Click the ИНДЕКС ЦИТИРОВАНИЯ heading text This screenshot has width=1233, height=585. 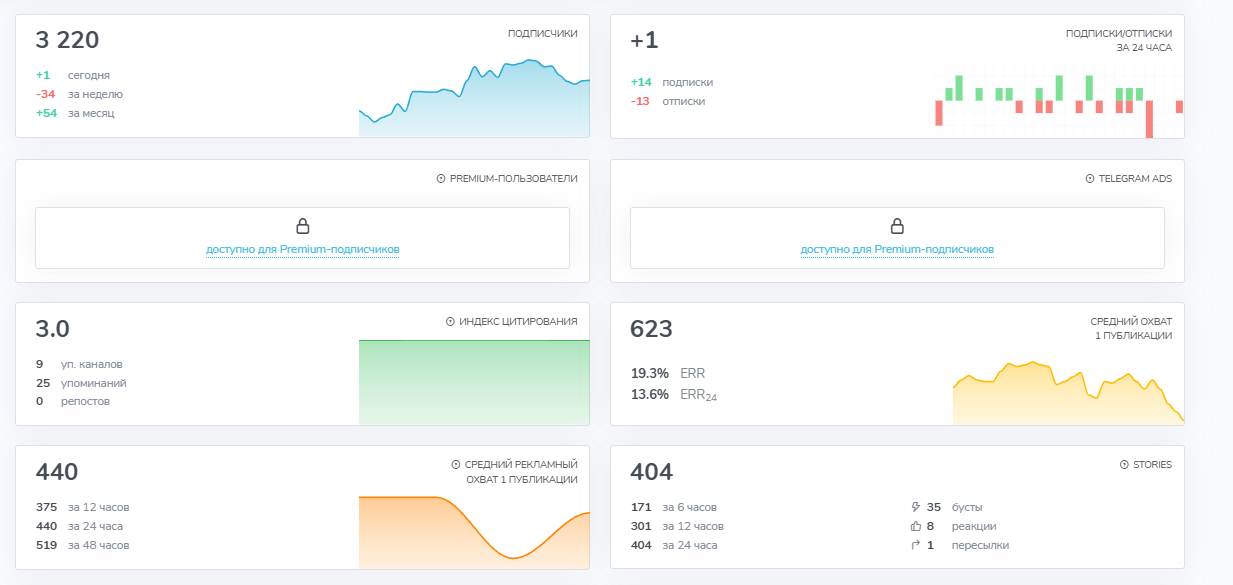[518, 322]
